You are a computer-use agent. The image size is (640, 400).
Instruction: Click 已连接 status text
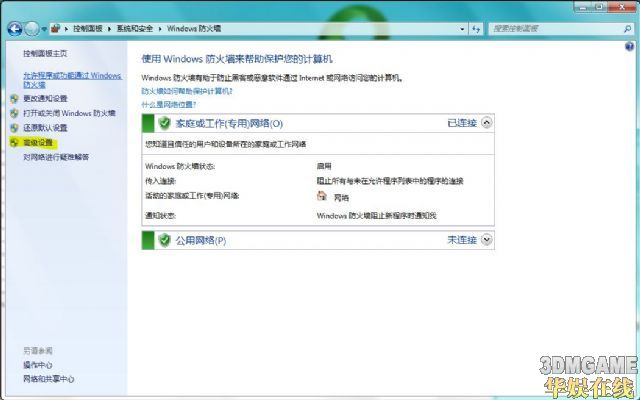click(x=462, y=123)
